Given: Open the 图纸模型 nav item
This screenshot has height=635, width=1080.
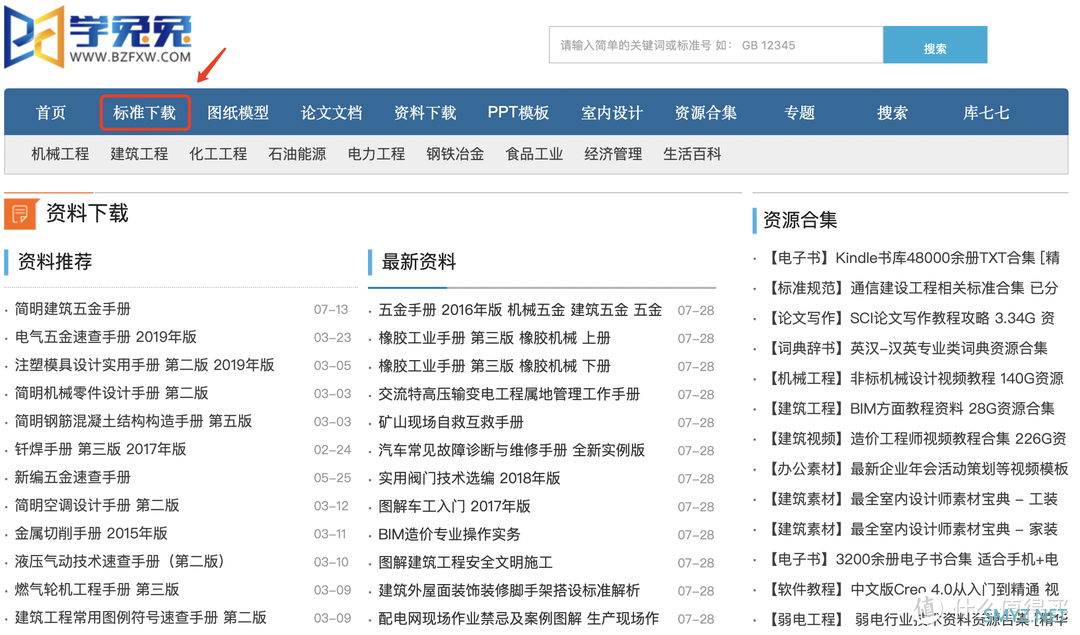Looking at the screenshot, I should tap(238, 113).
